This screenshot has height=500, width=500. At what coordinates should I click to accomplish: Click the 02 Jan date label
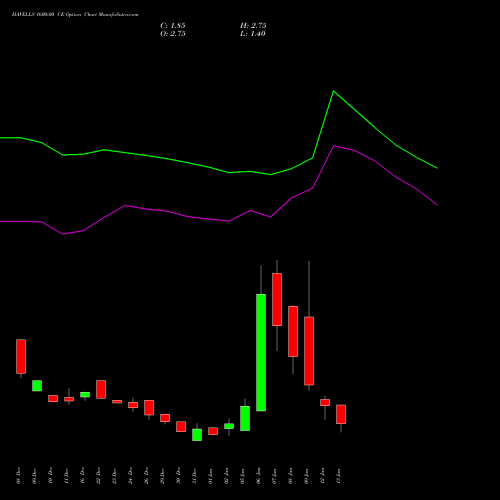pyautogui.click(x=226, y=476)
